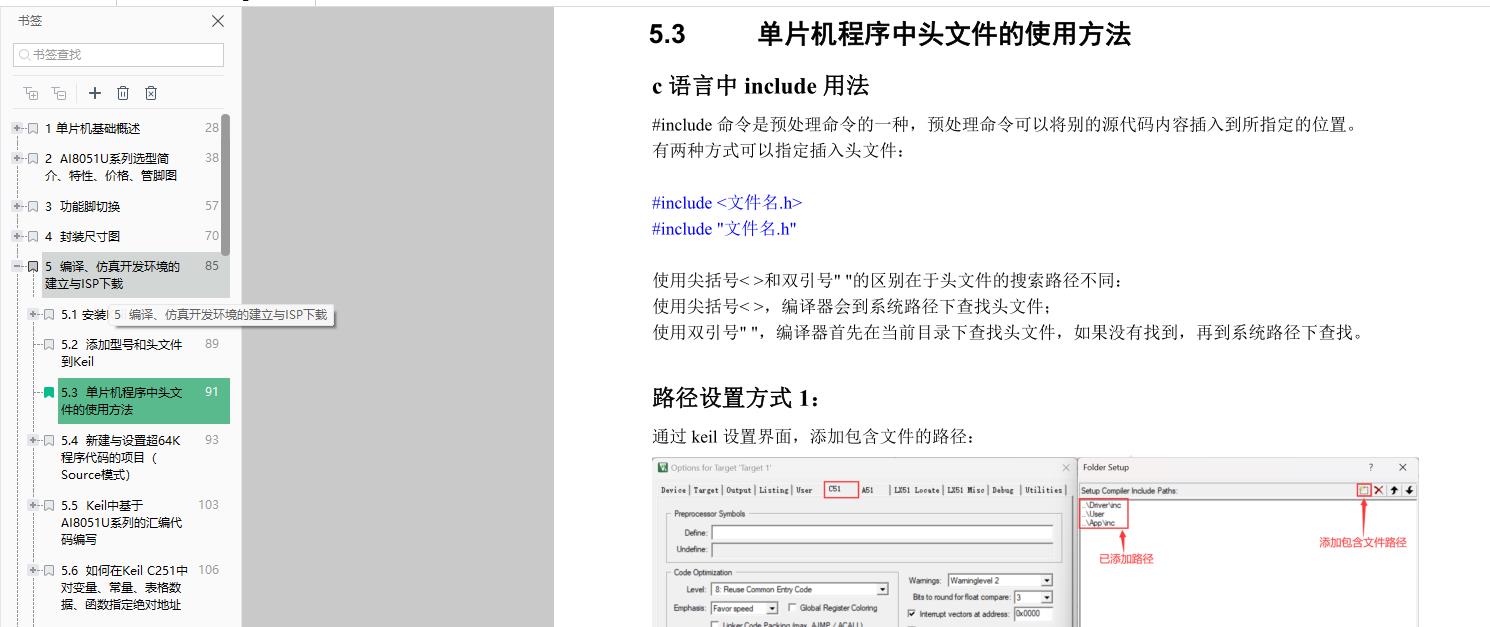Click the move-up arrow icon in Folder Setup
Viewport: 1490px width, 627px height.
[1395, 490]
